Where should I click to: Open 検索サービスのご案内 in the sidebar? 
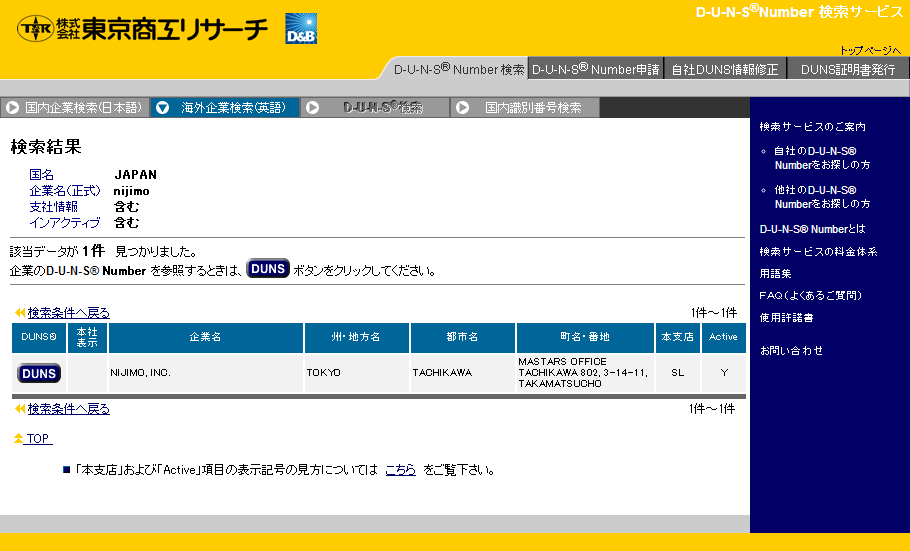(812, 127)
